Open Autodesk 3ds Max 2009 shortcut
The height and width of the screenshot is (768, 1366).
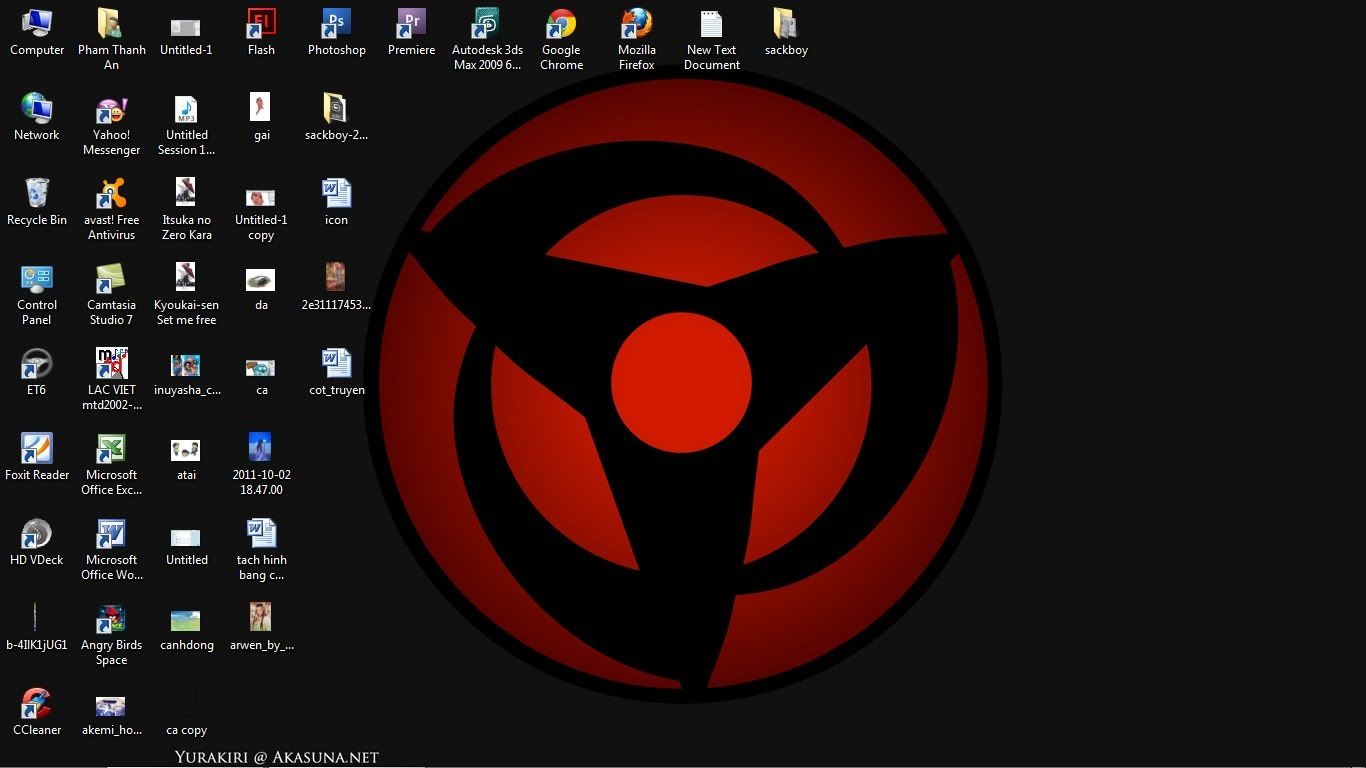(x=487, y=39)
